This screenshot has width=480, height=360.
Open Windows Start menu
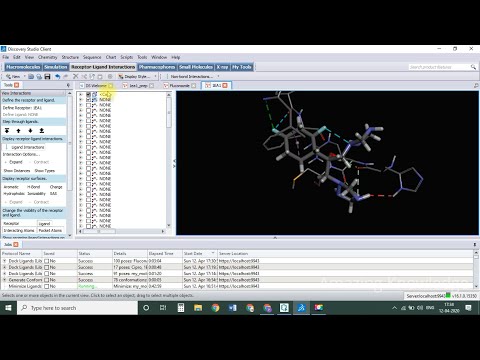(x=8, y=308)
